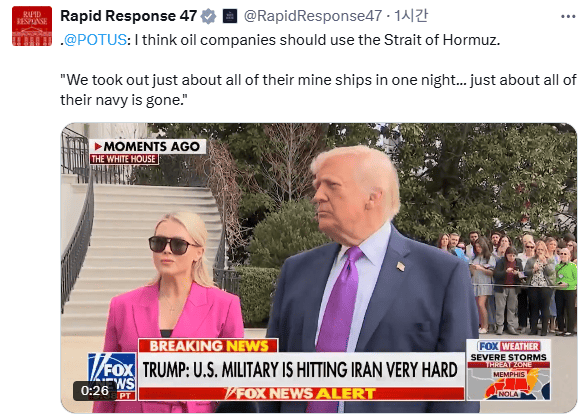Click the BREAKING NEWS banner in video
Viewport: 588px width, 419px height.
[208, 345]
